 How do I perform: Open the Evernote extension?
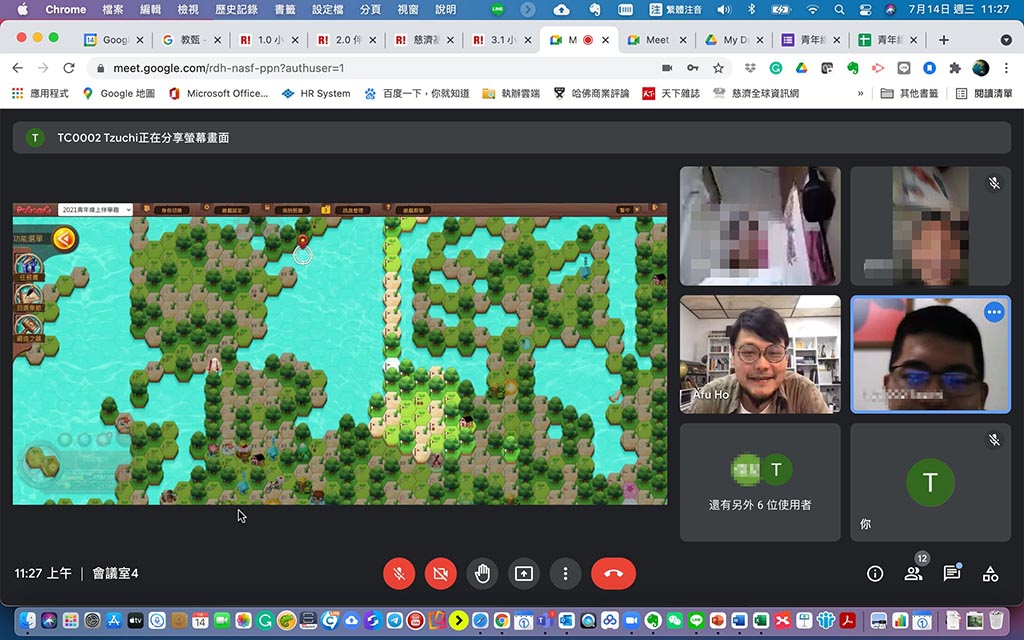pos(853,68)
